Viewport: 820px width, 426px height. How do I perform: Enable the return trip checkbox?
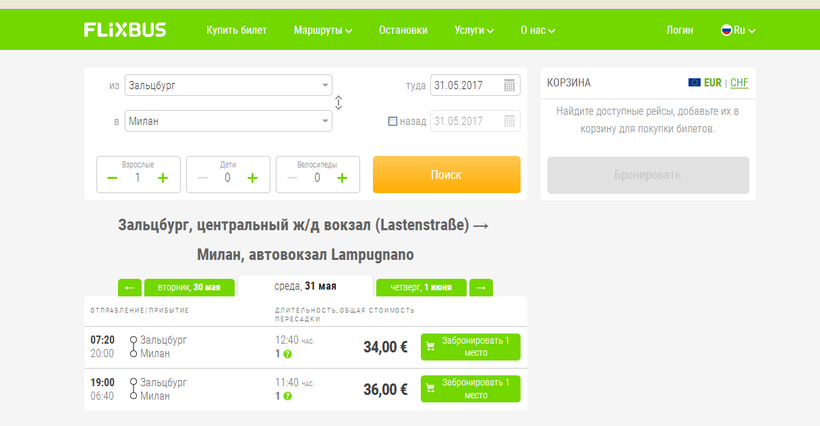(x=393, y=122)
